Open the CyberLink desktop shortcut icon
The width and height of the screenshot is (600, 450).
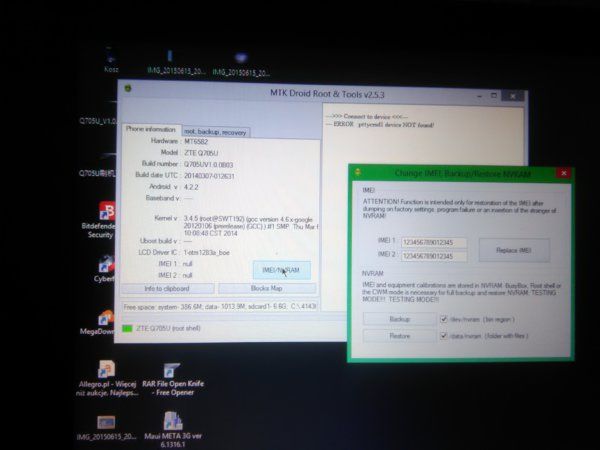(105, 268)
